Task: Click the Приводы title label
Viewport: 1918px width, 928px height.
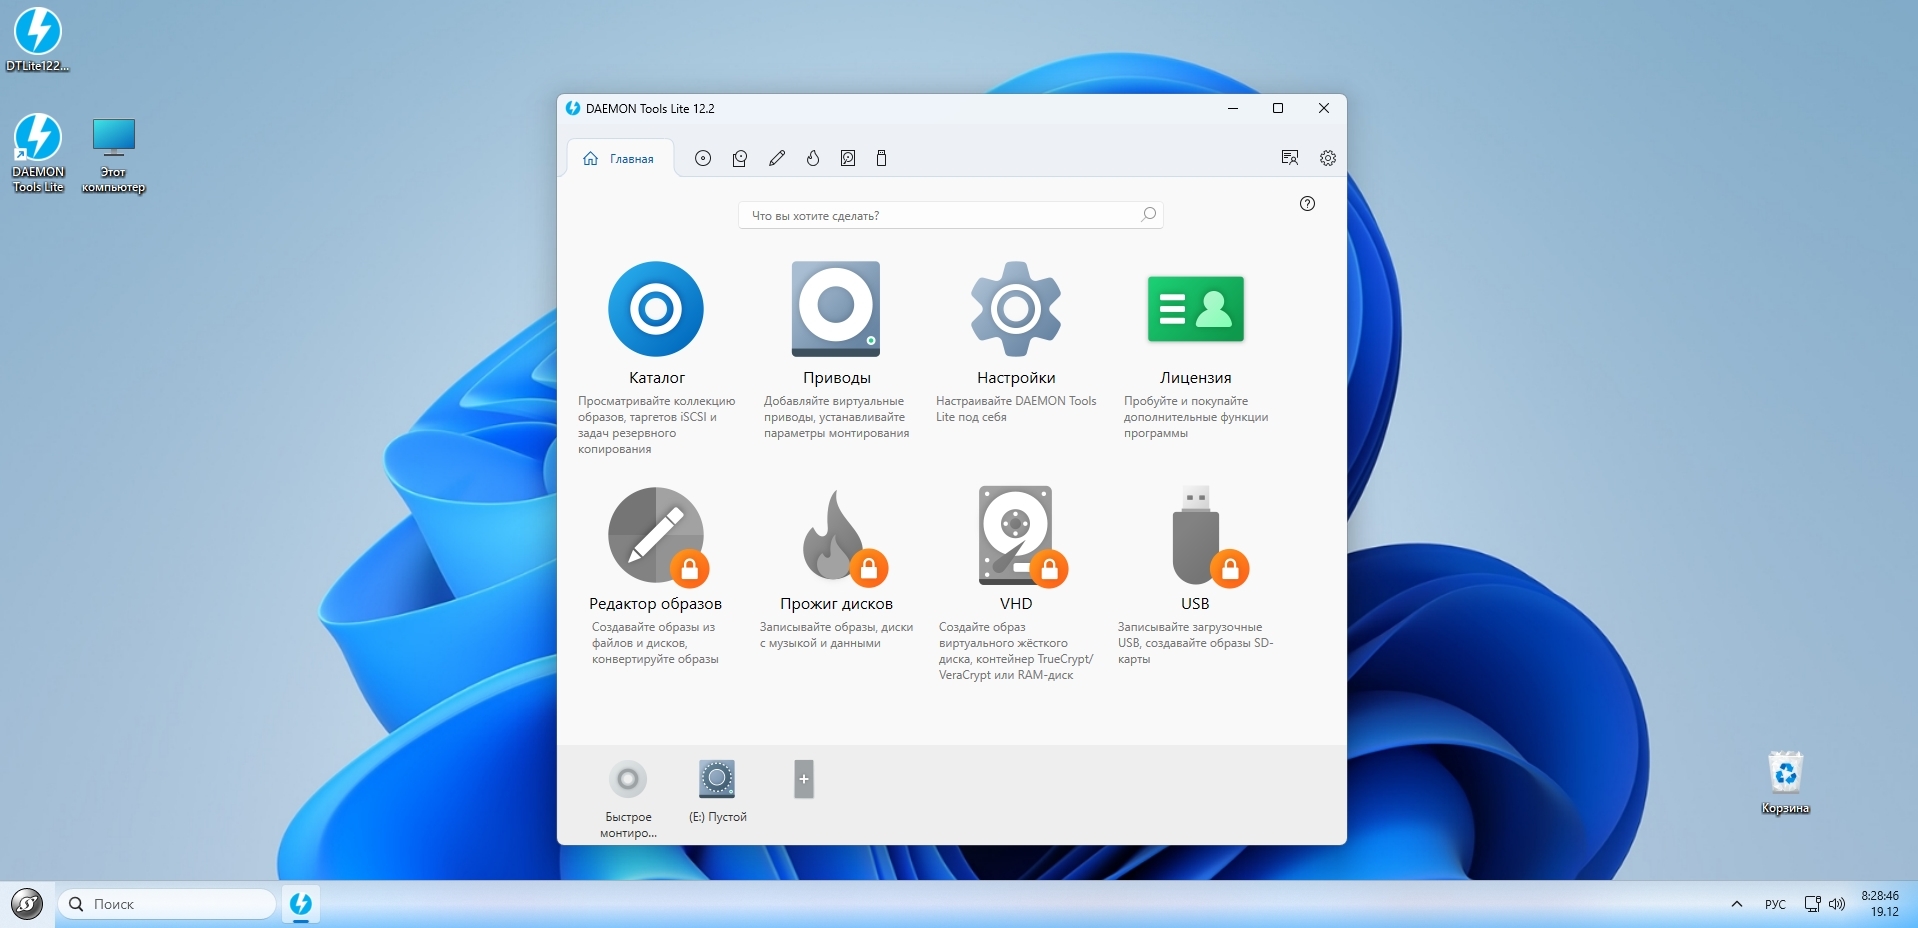Action: [837, 378]
